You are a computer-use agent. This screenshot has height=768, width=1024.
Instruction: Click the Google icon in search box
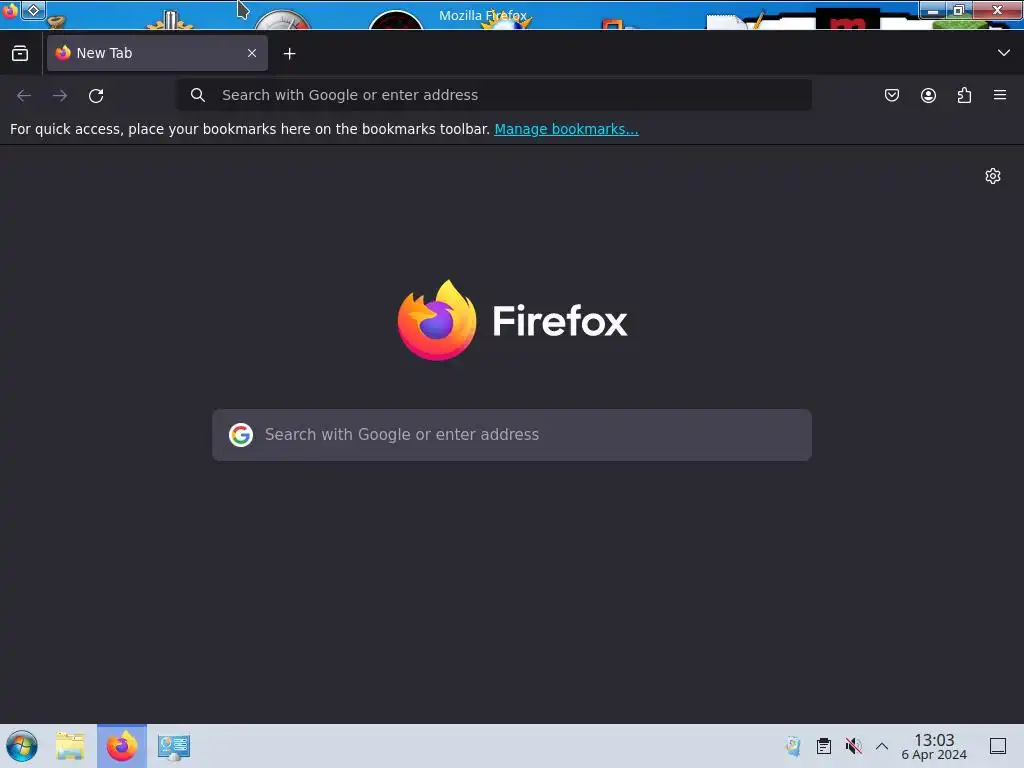point(241,434)
